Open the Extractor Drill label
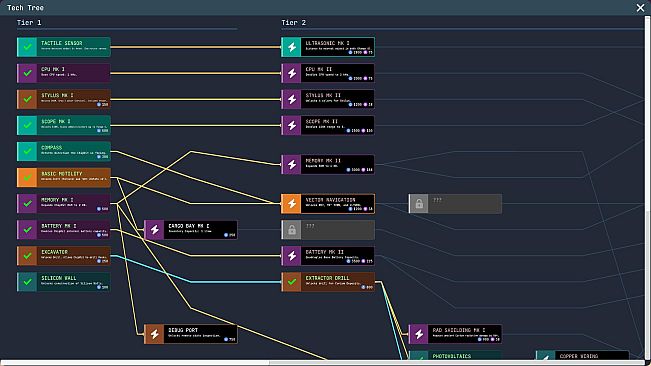Viewport: 651px width, 366px height. tap(328, 278)
